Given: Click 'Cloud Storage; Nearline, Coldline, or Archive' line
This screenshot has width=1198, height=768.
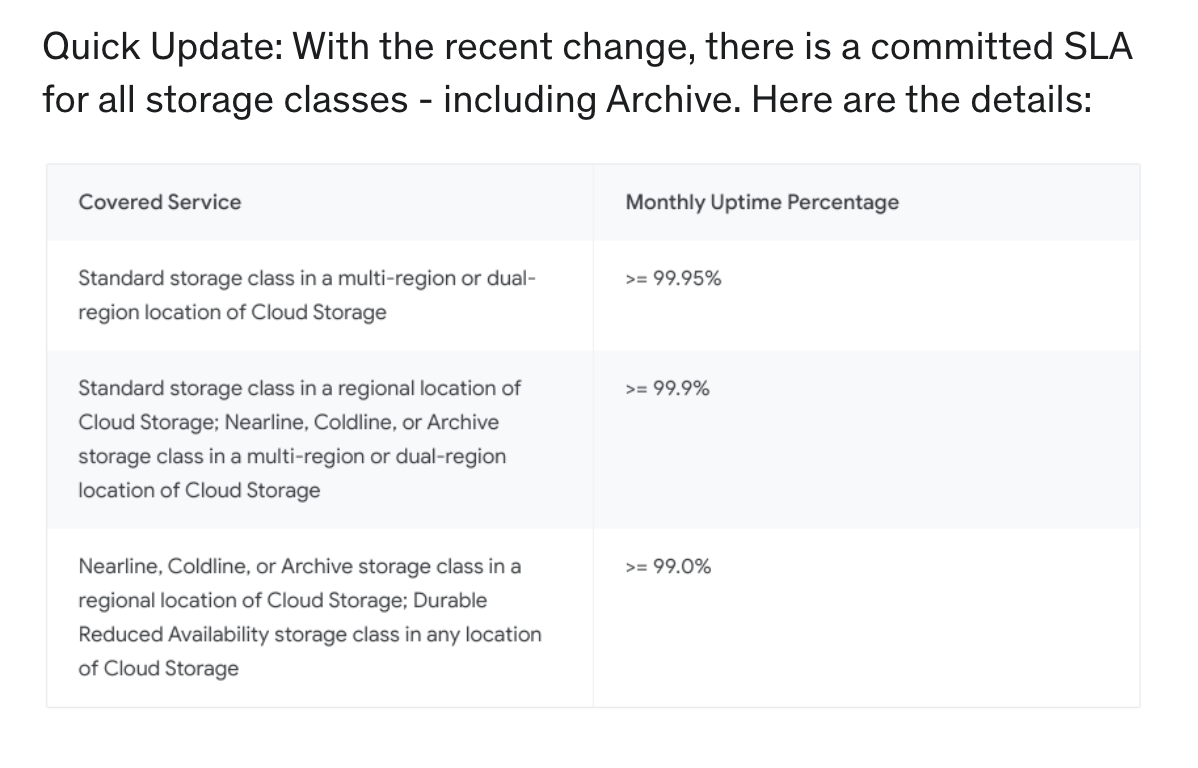Looking at the screenshot, I should tap(288, 423).
